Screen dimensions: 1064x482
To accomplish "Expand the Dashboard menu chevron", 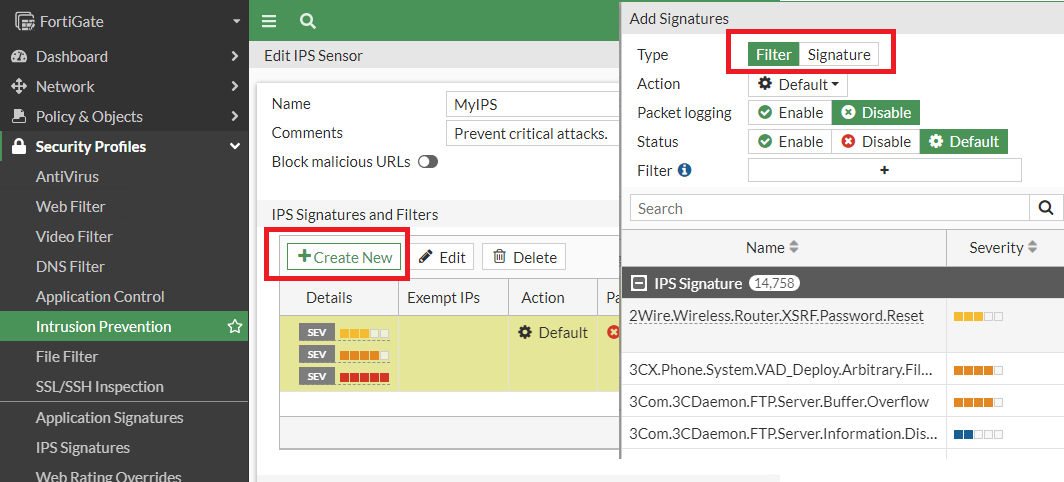I will pyautogui.click(x=235, y=56).
